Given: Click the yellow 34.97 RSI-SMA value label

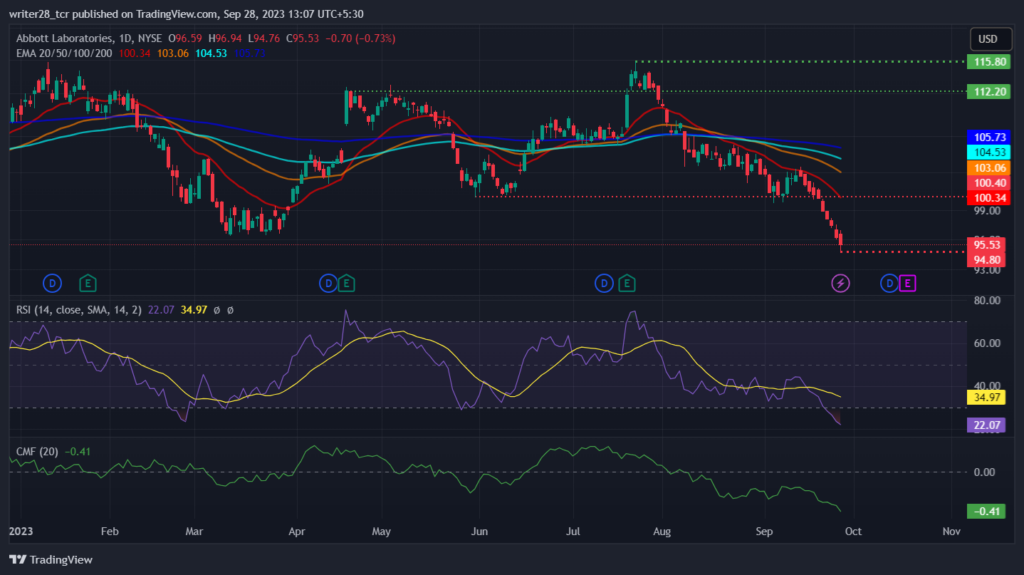Looking at the screenshot, I should pyautogui.click(x=986, y=397).
